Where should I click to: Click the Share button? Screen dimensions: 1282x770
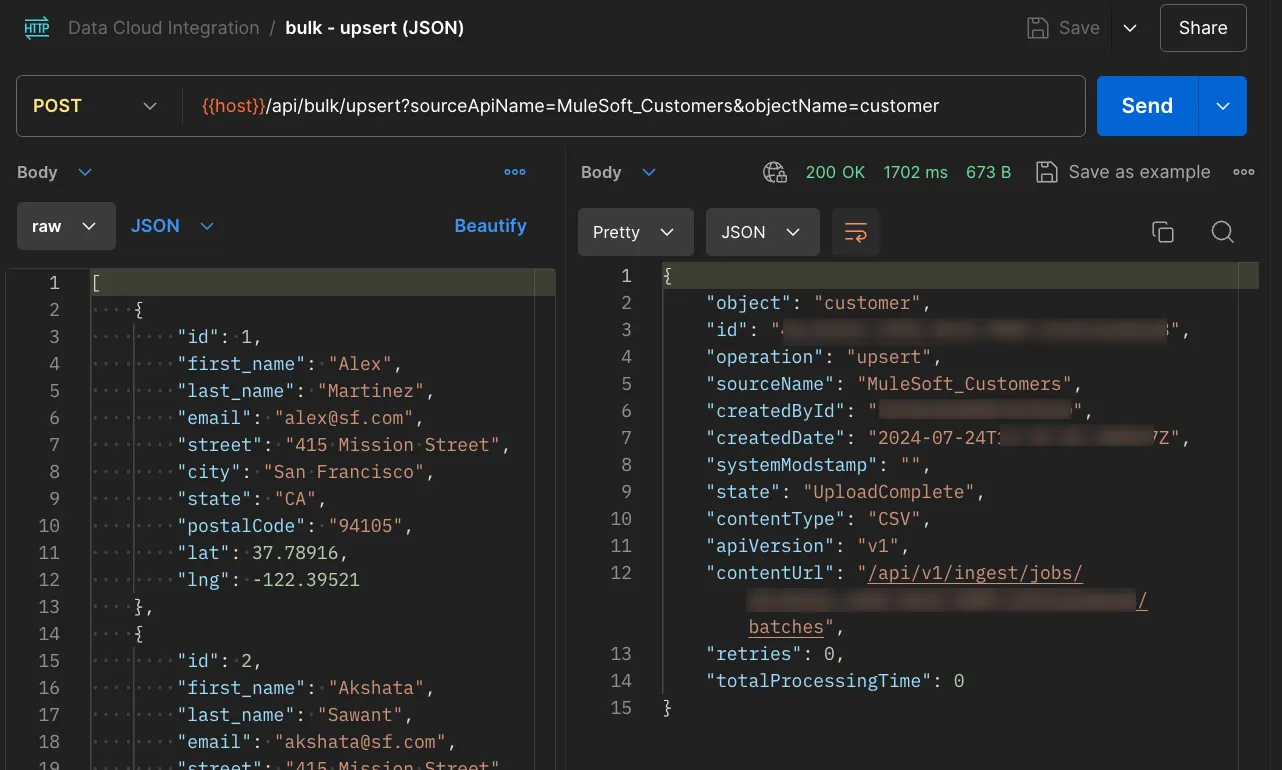(x=1203, y=28)
